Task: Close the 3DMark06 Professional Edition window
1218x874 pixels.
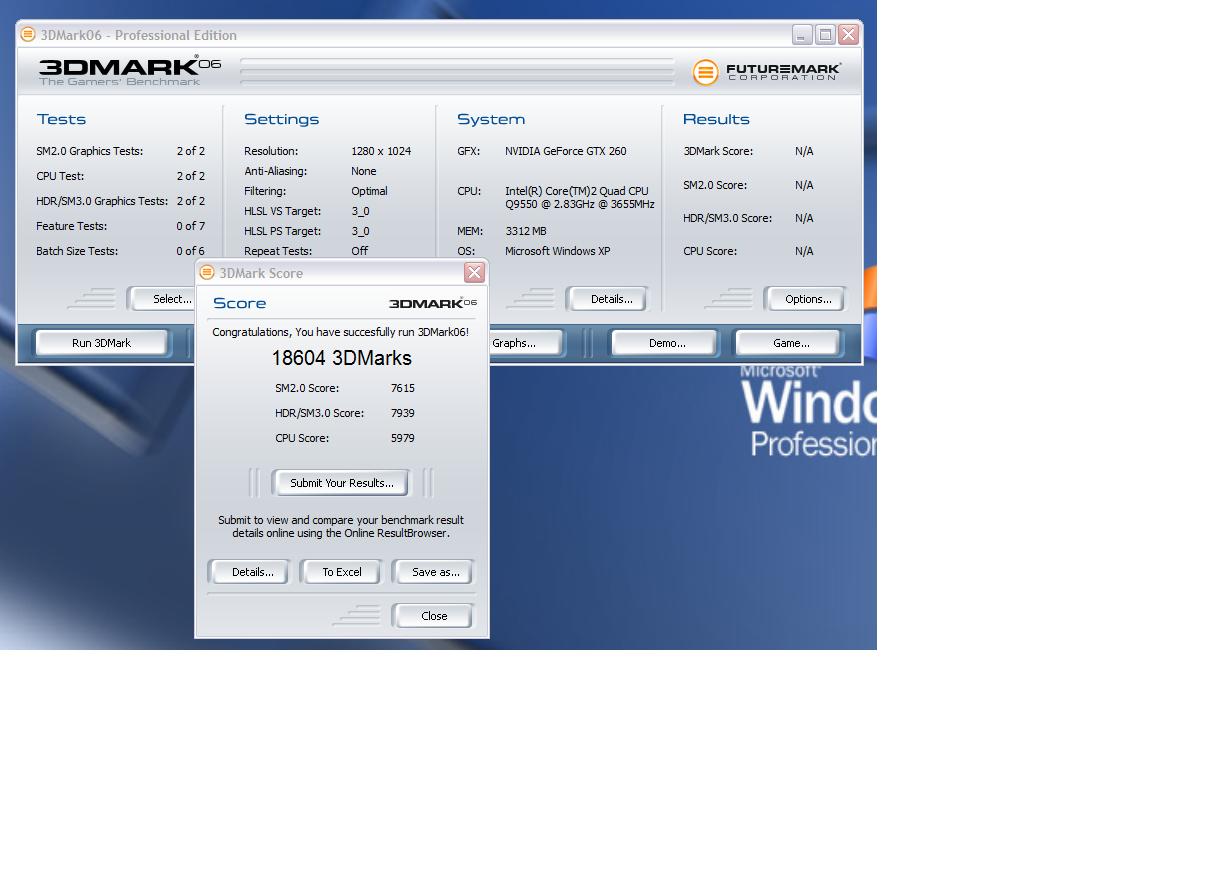Action: (848, 35)
